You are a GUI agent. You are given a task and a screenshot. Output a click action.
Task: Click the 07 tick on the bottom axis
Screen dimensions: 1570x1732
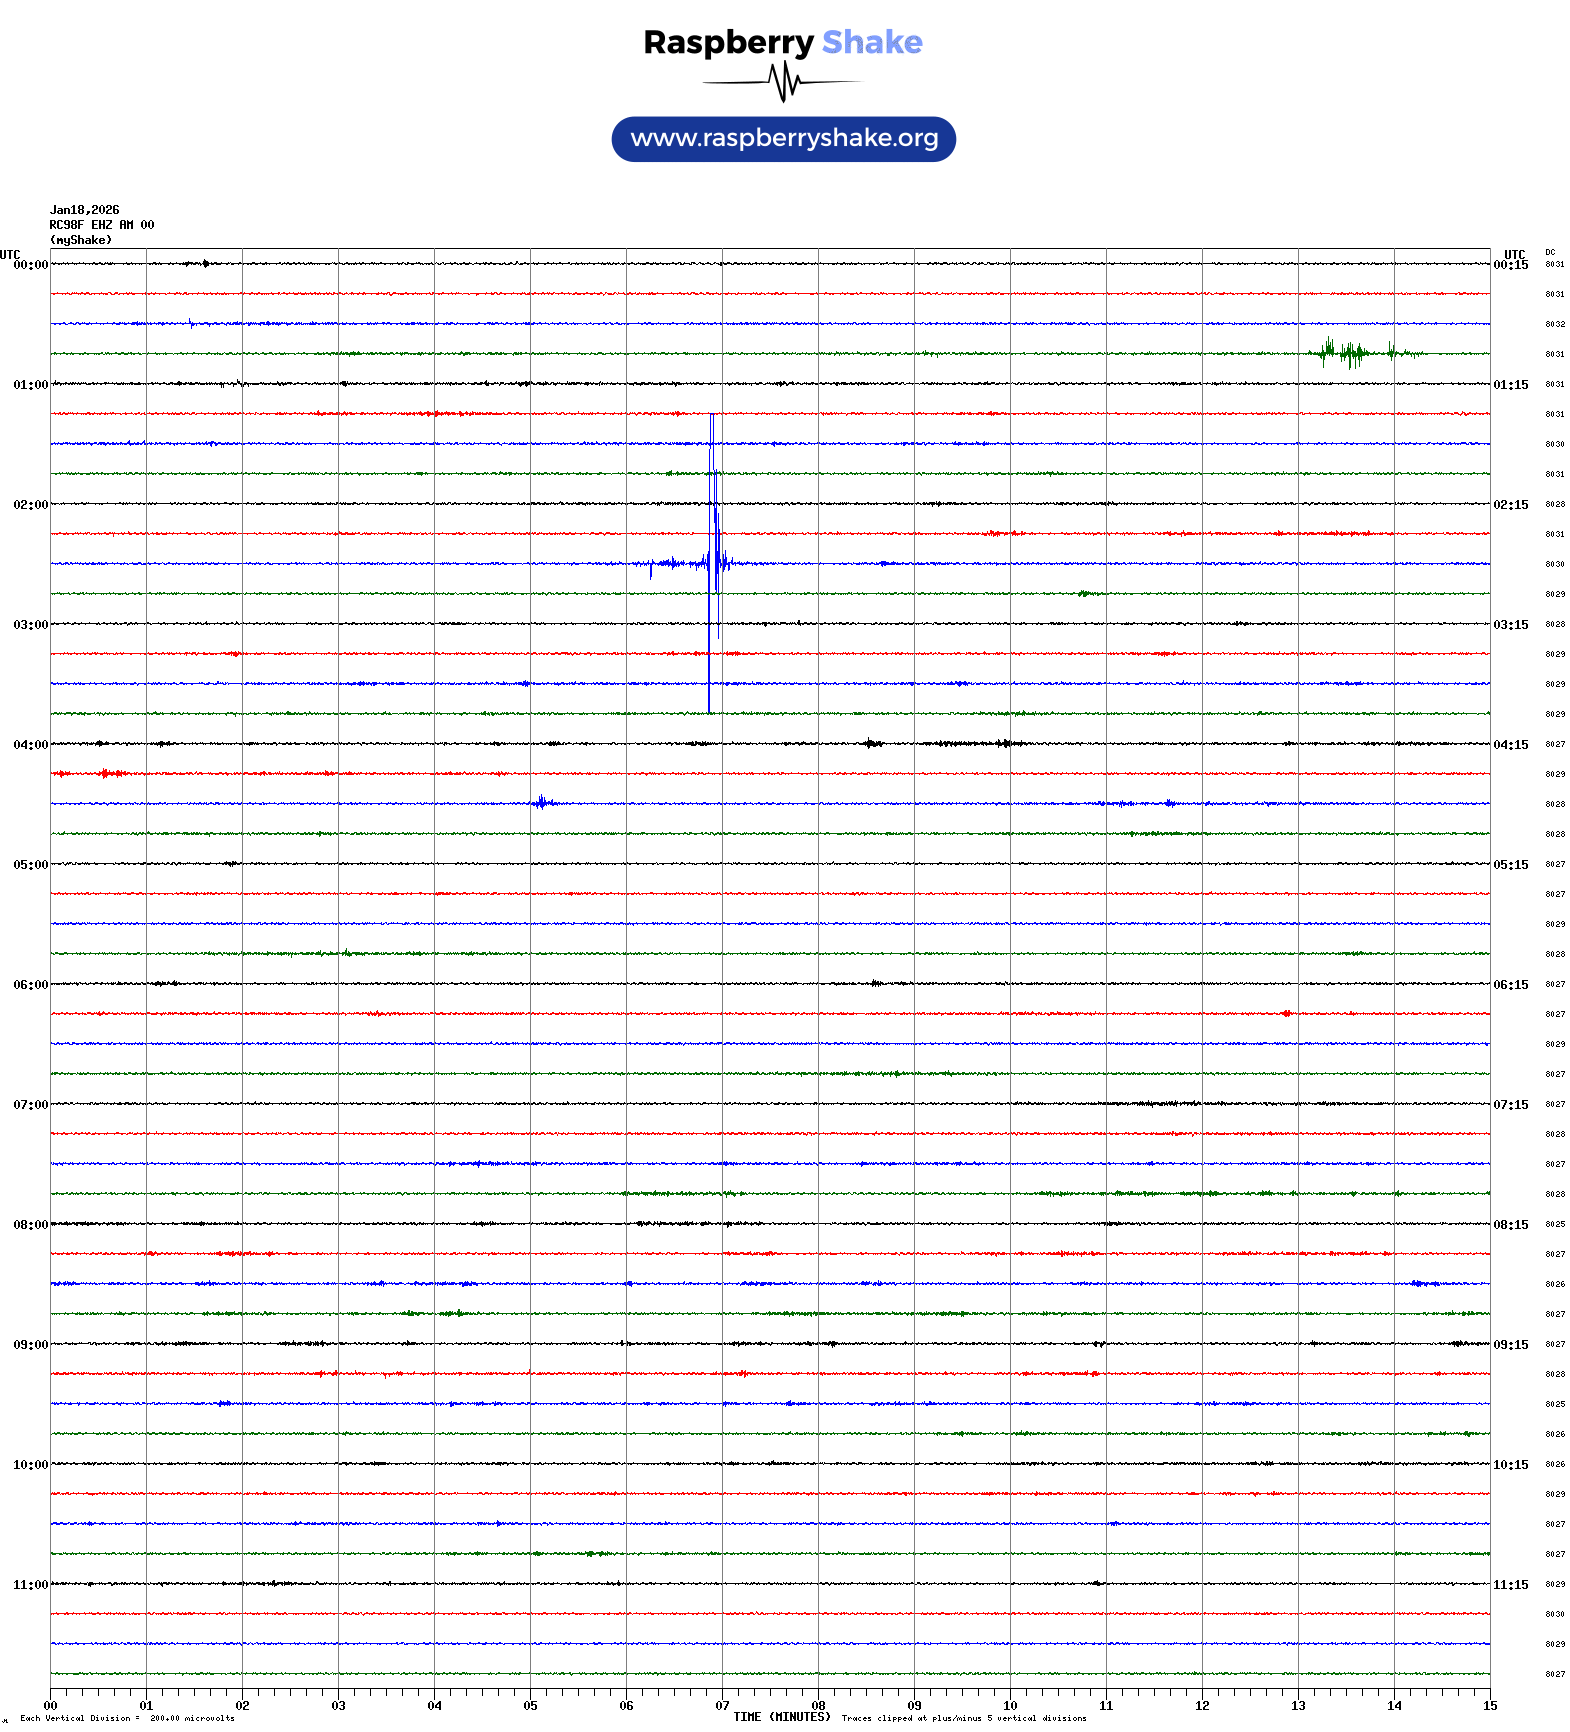722,1706
